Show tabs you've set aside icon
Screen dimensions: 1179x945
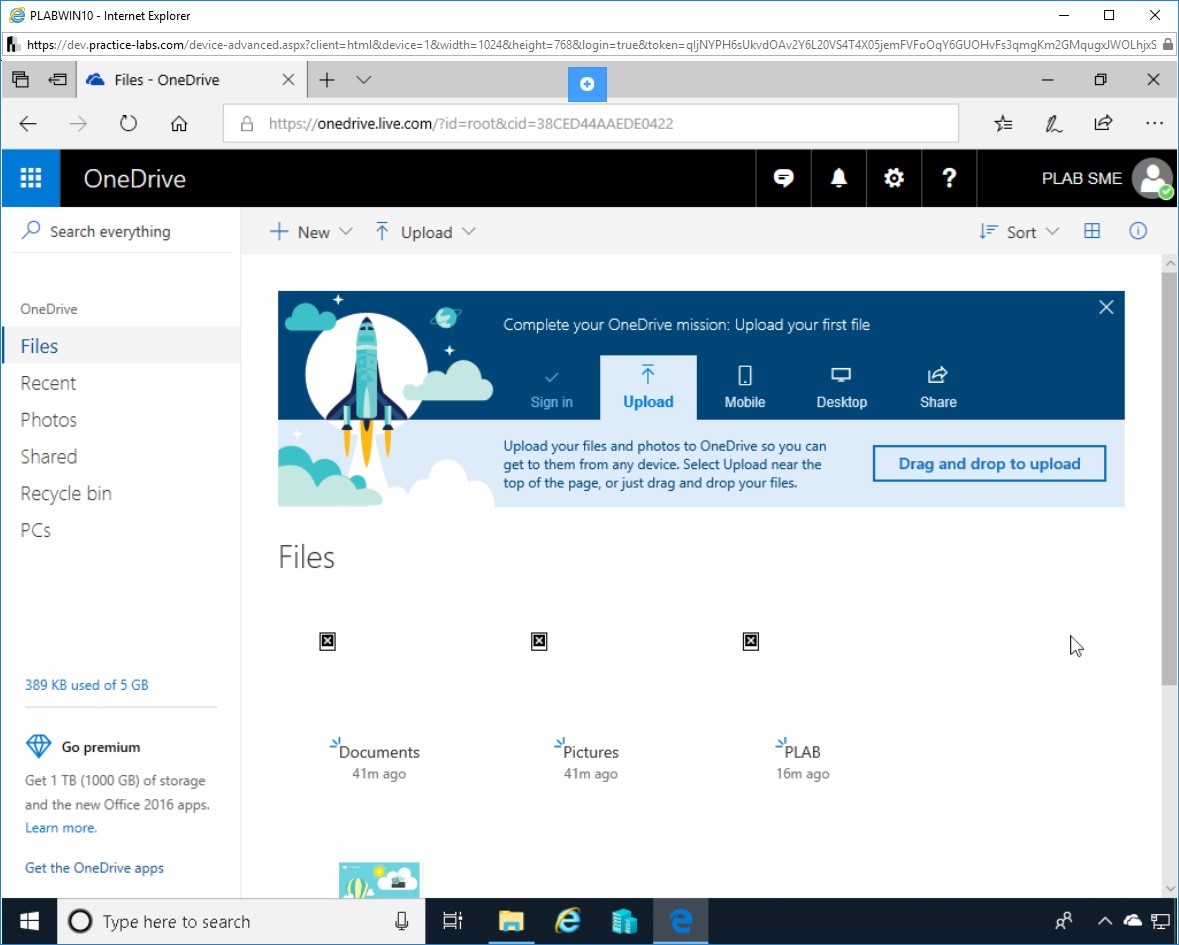point(20,79)
